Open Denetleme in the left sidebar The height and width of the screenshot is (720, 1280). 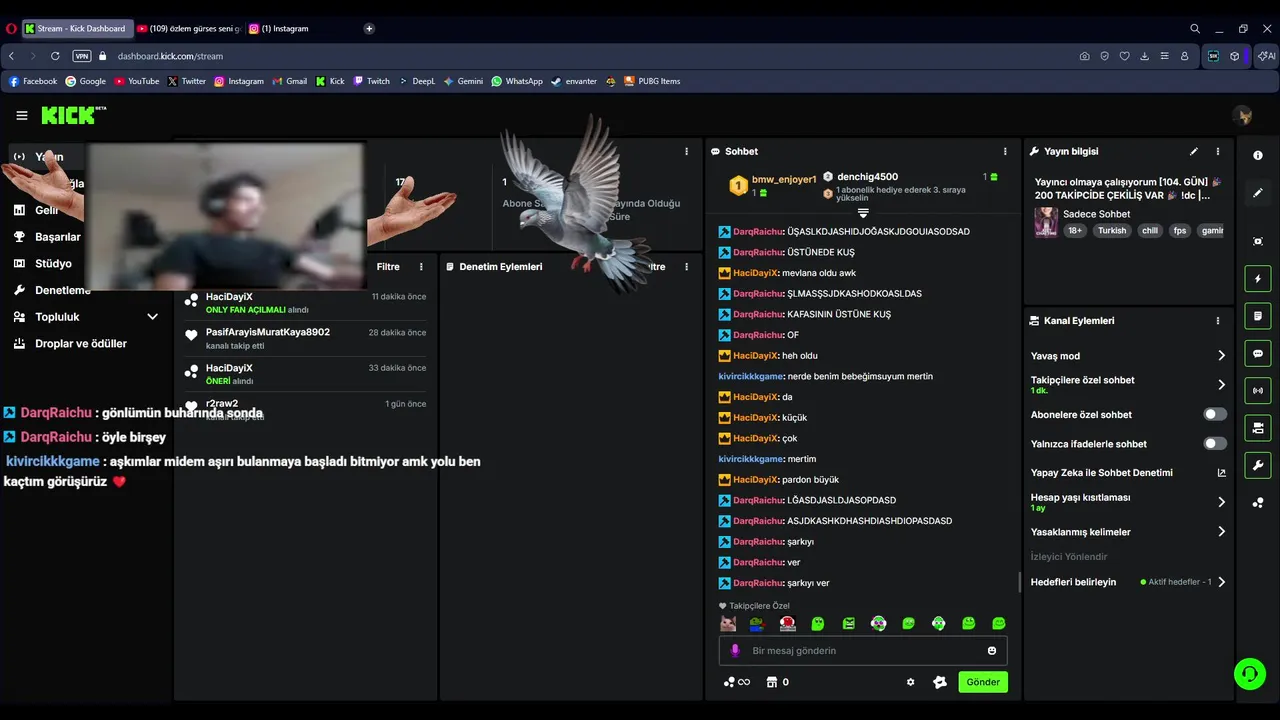pyautogui.click(x=52, y=290)
